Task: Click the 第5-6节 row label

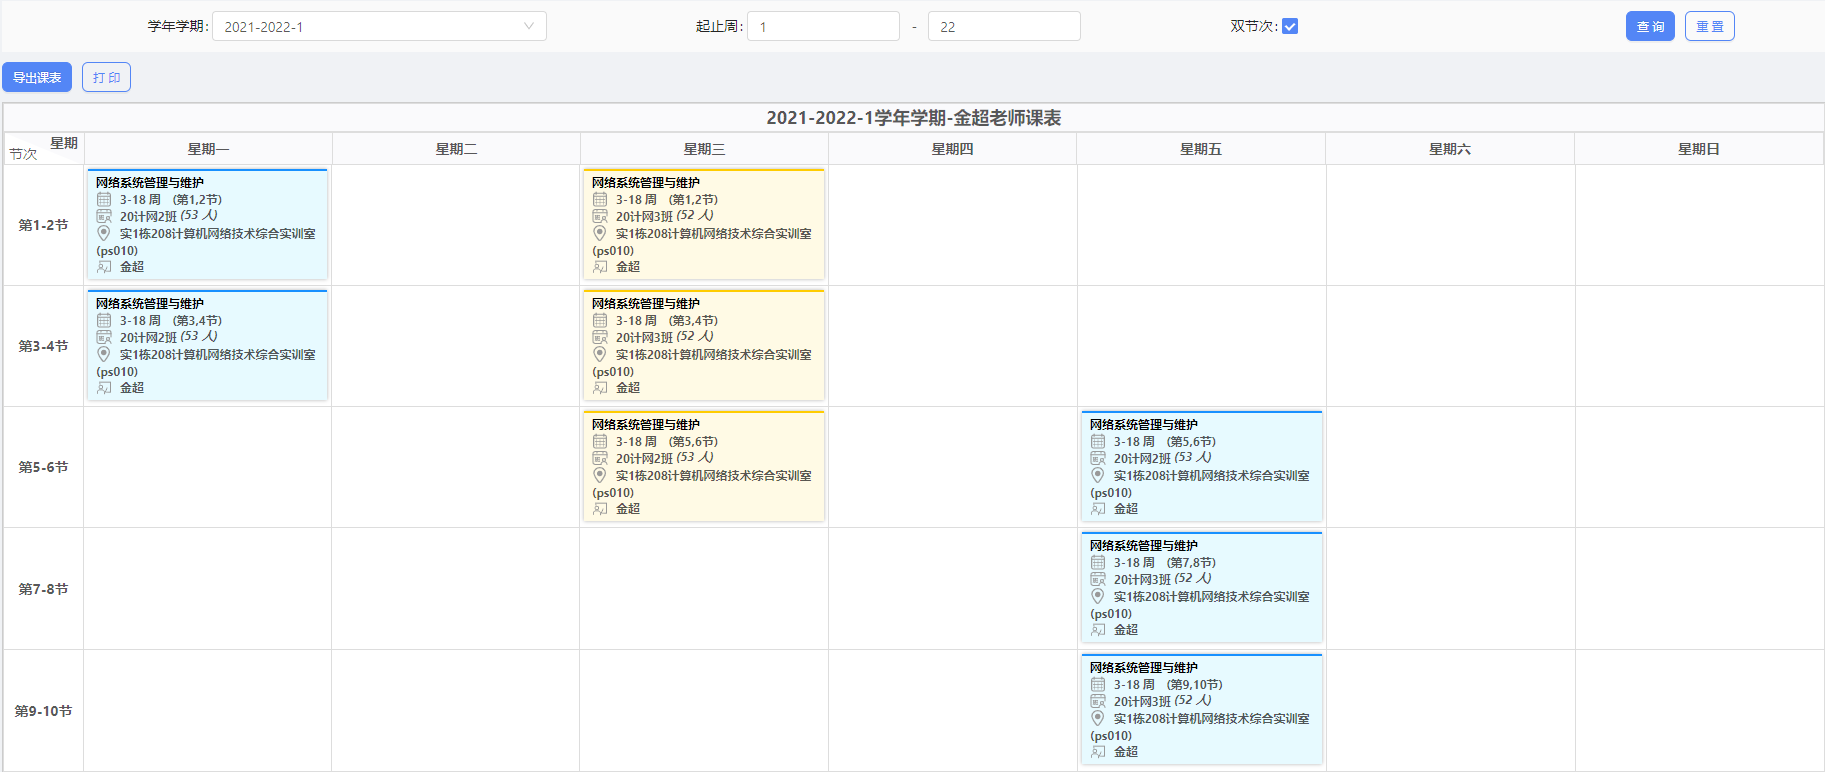Action: 43,467
